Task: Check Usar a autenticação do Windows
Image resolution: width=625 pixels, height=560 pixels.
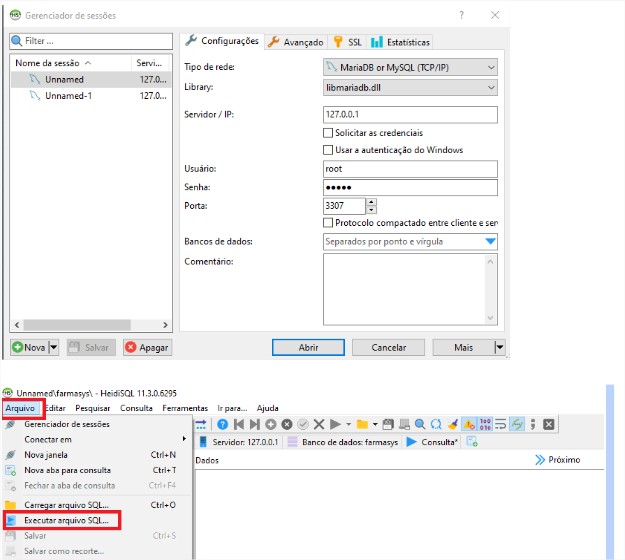Action: click(x=328, y=150)
